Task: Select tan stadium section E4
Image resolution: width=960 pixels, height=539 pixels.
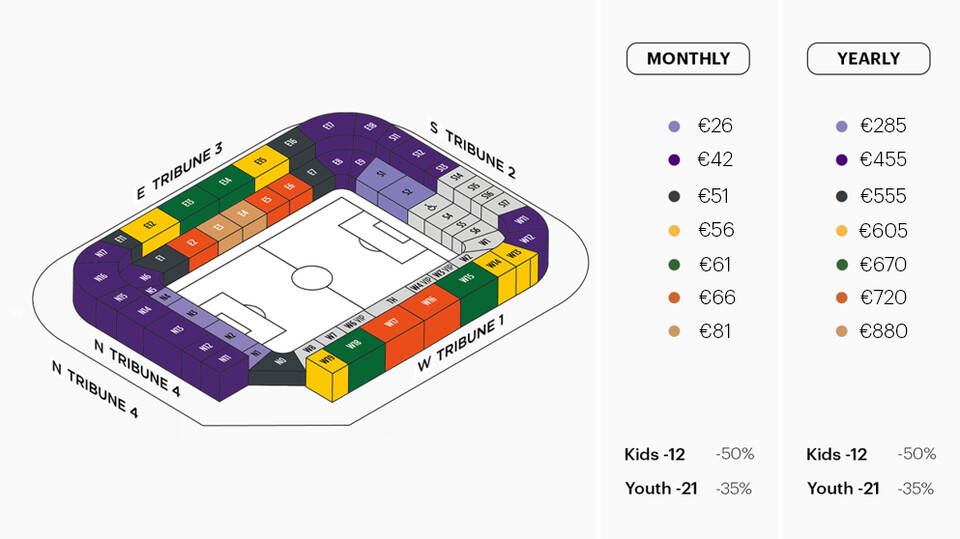Action: [x=242, y=212]
